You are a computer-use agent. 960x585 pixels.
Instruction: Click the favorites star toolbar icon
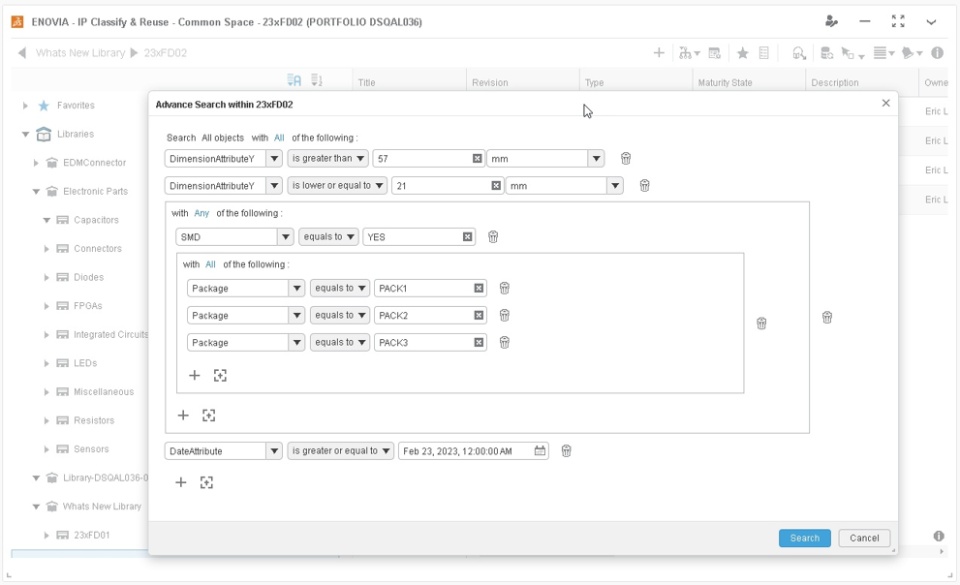point(743,53)
